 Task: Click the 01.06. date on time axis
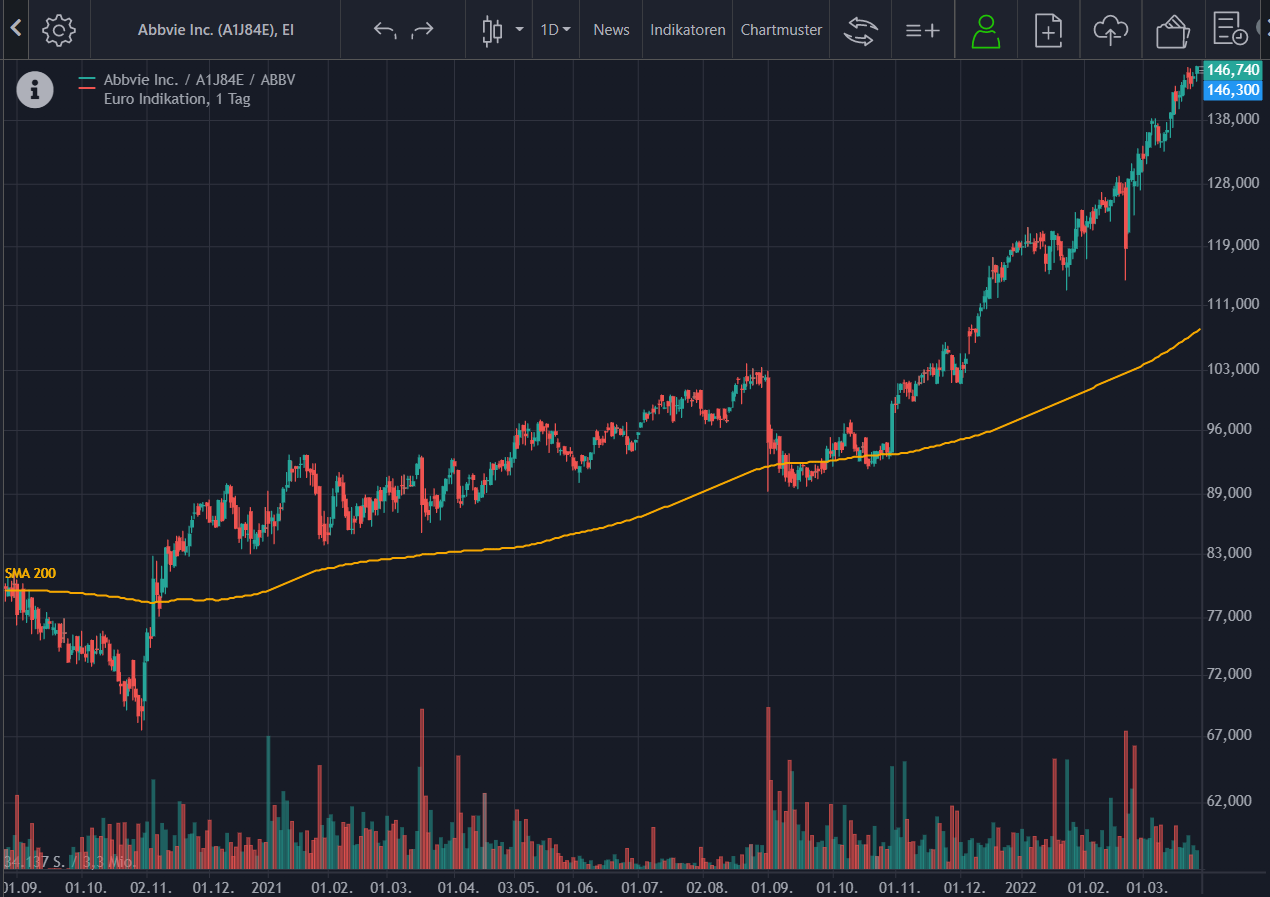(578, 887)
